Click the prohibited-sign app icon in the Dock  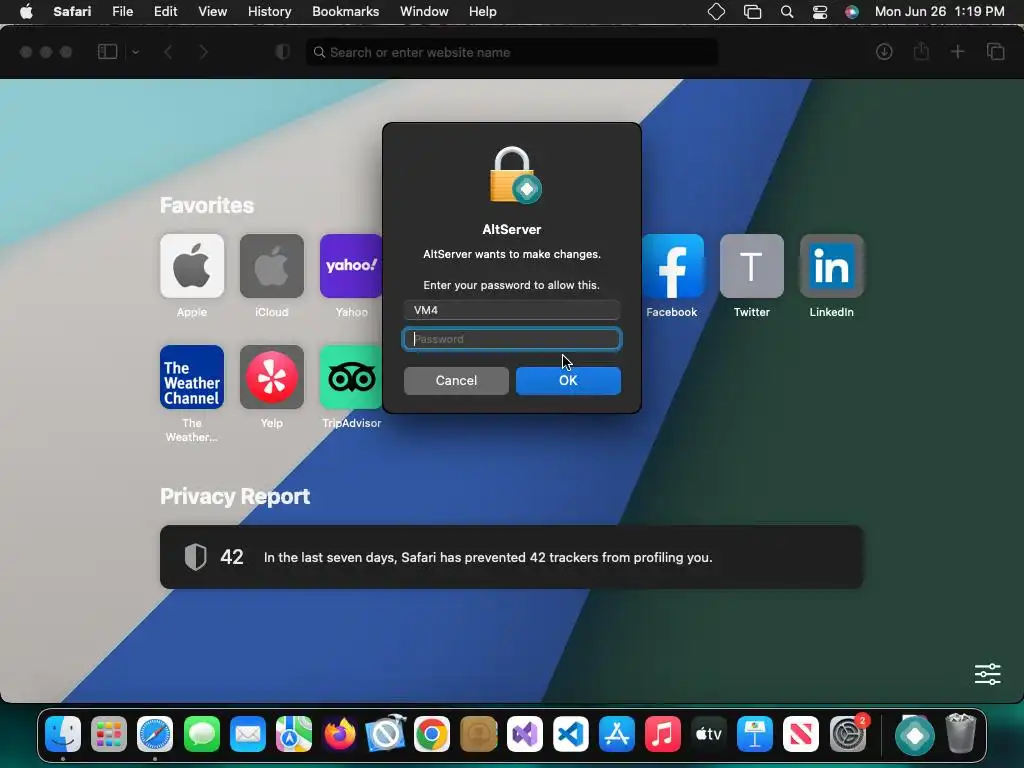(386, 735)
